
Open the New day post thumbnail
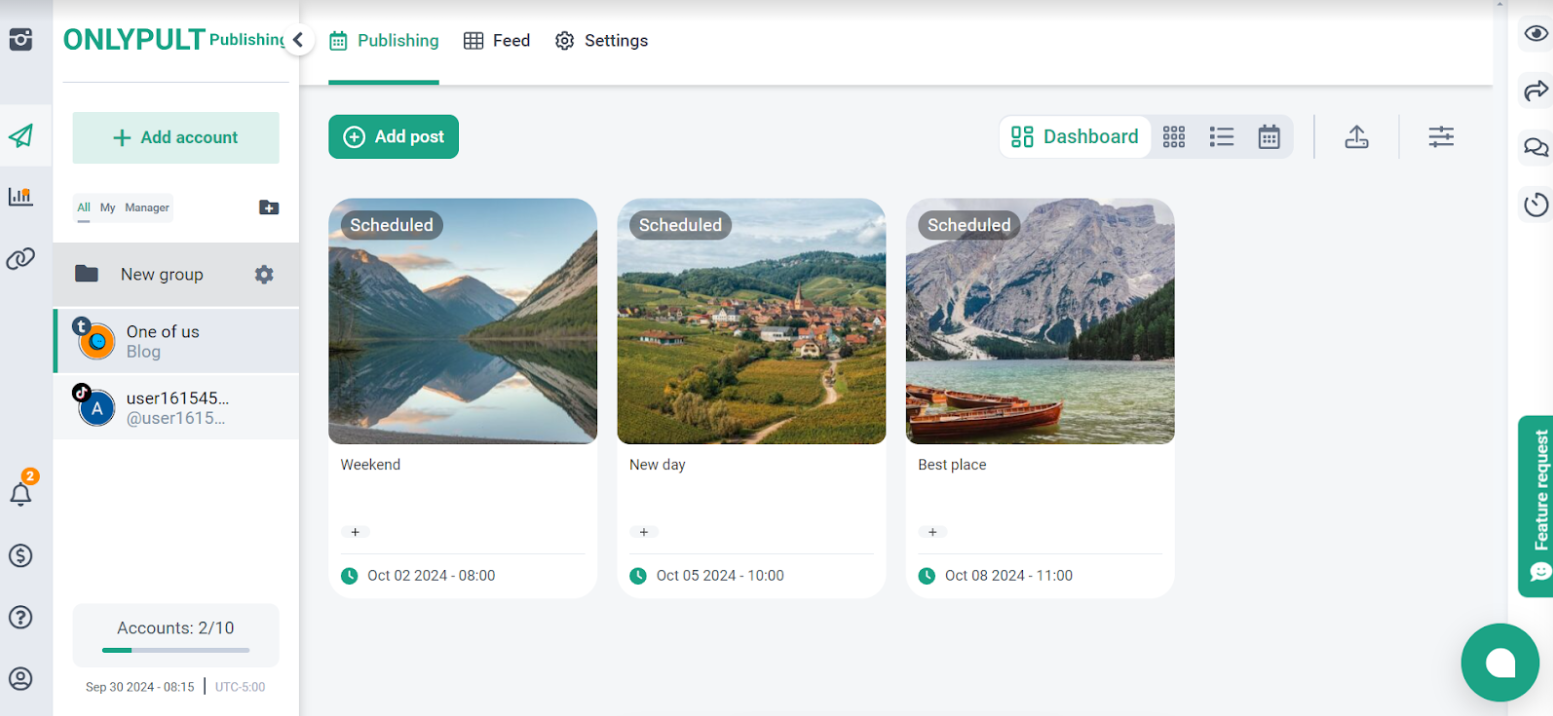pyautogui.click(x=751, y=321)
